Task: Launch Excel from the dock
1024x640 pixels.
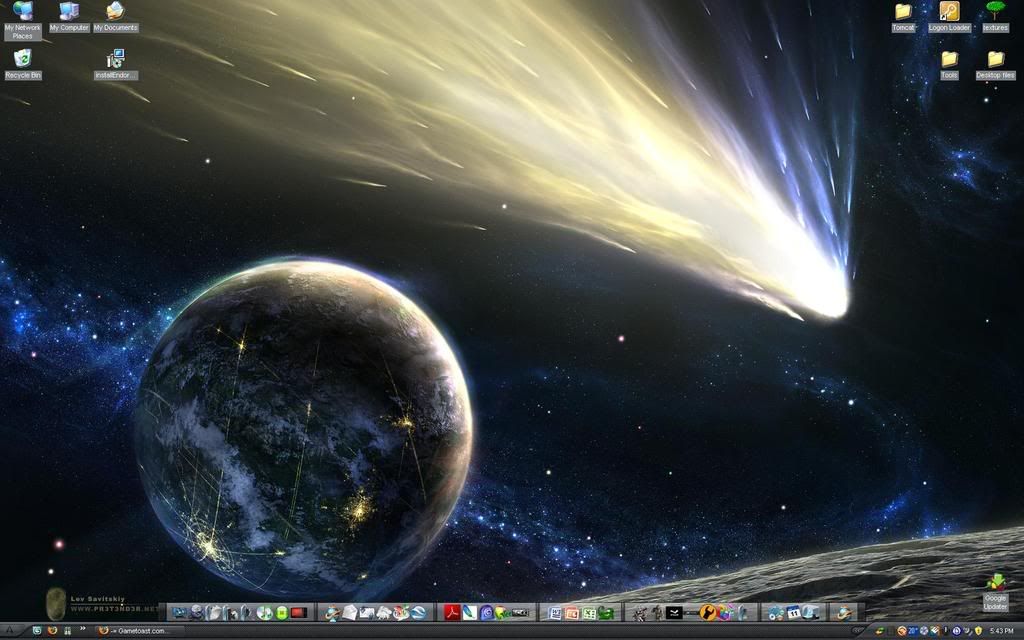Action: pyautogui.click(x=589, y=613)
